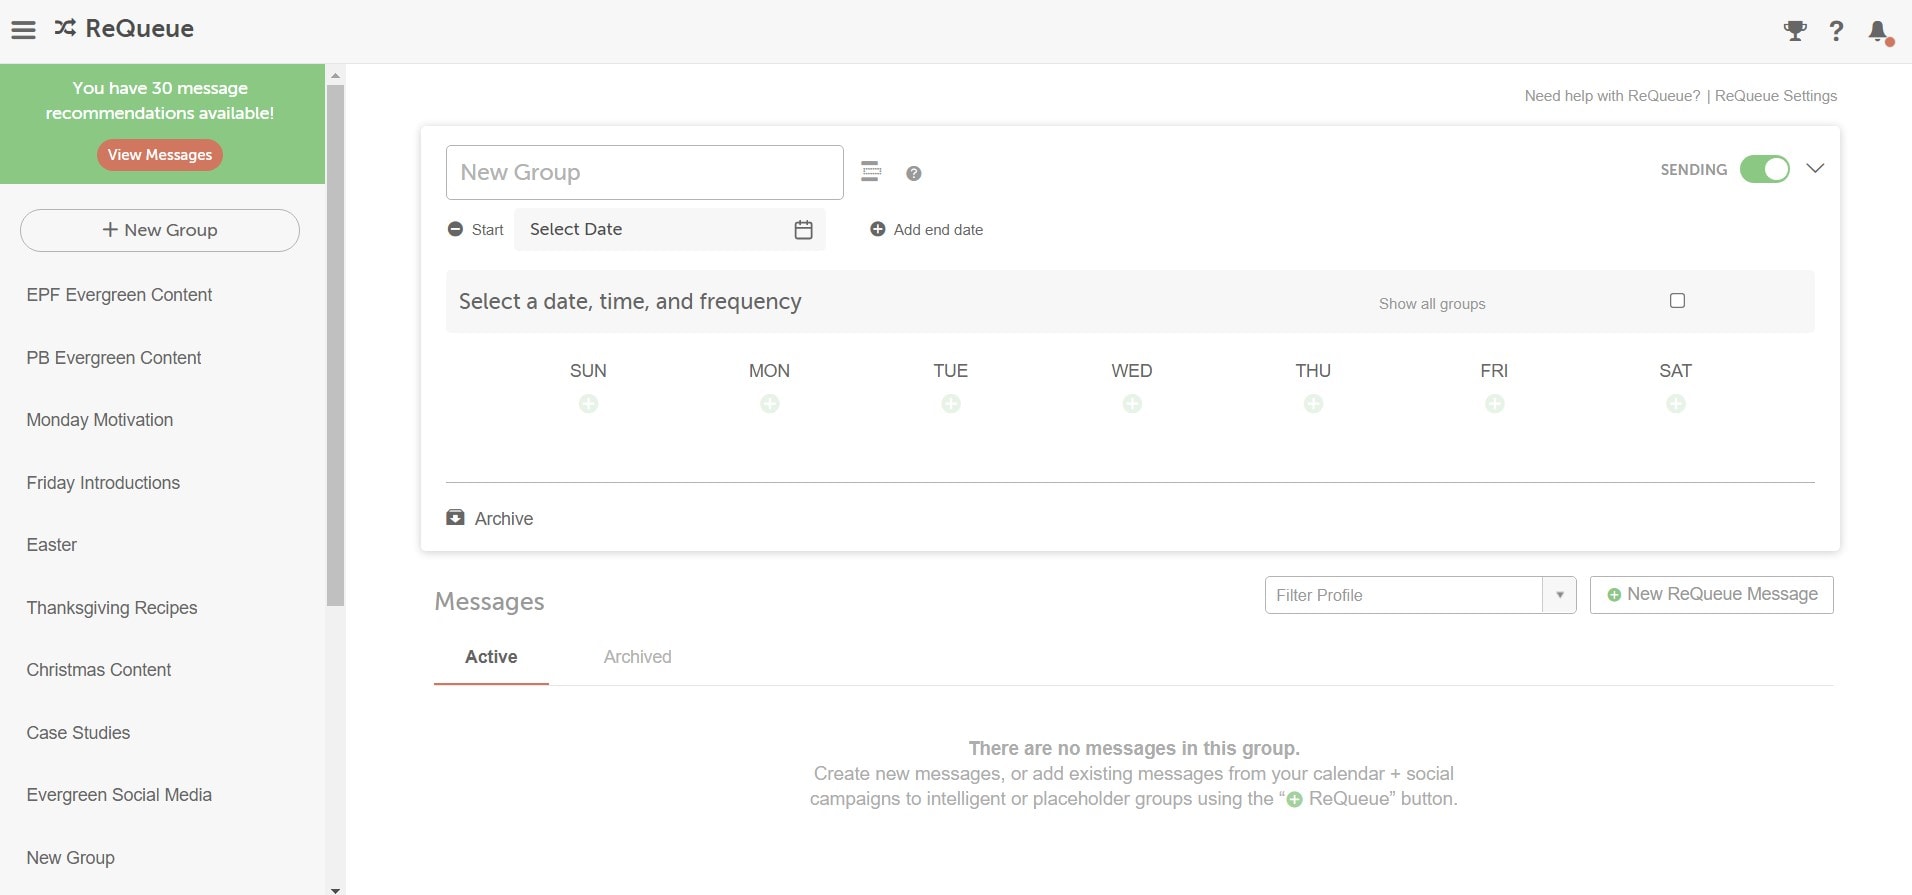This screenshot has height=895, width=1912.
Task: Click the WED day label
Action: click(x=1132, y=371)
